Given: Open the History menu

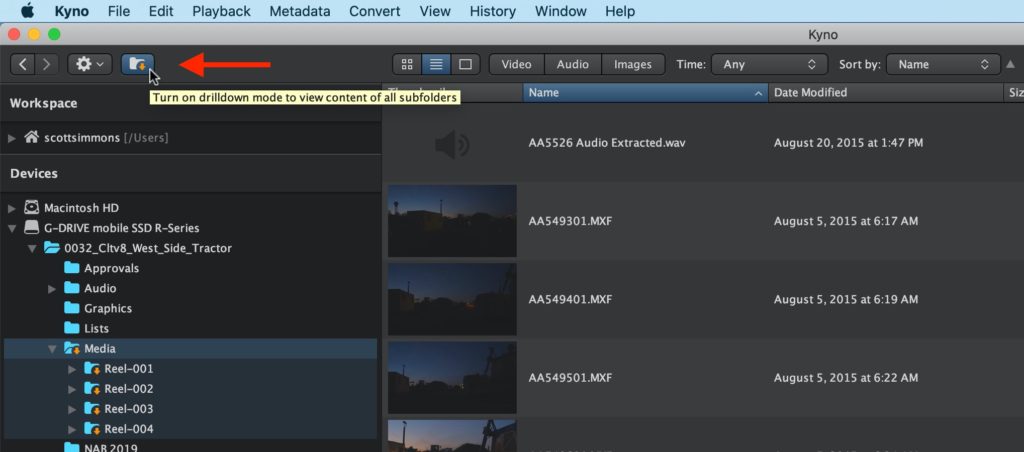Looking at the screenshot, I should pos(492,11).
